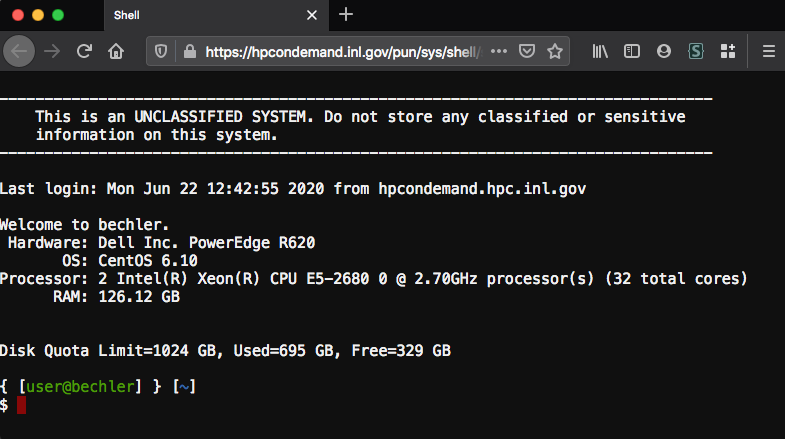Screen dimensions: 785x439
Task: Toggle the sidebar view
Action: 632,51
